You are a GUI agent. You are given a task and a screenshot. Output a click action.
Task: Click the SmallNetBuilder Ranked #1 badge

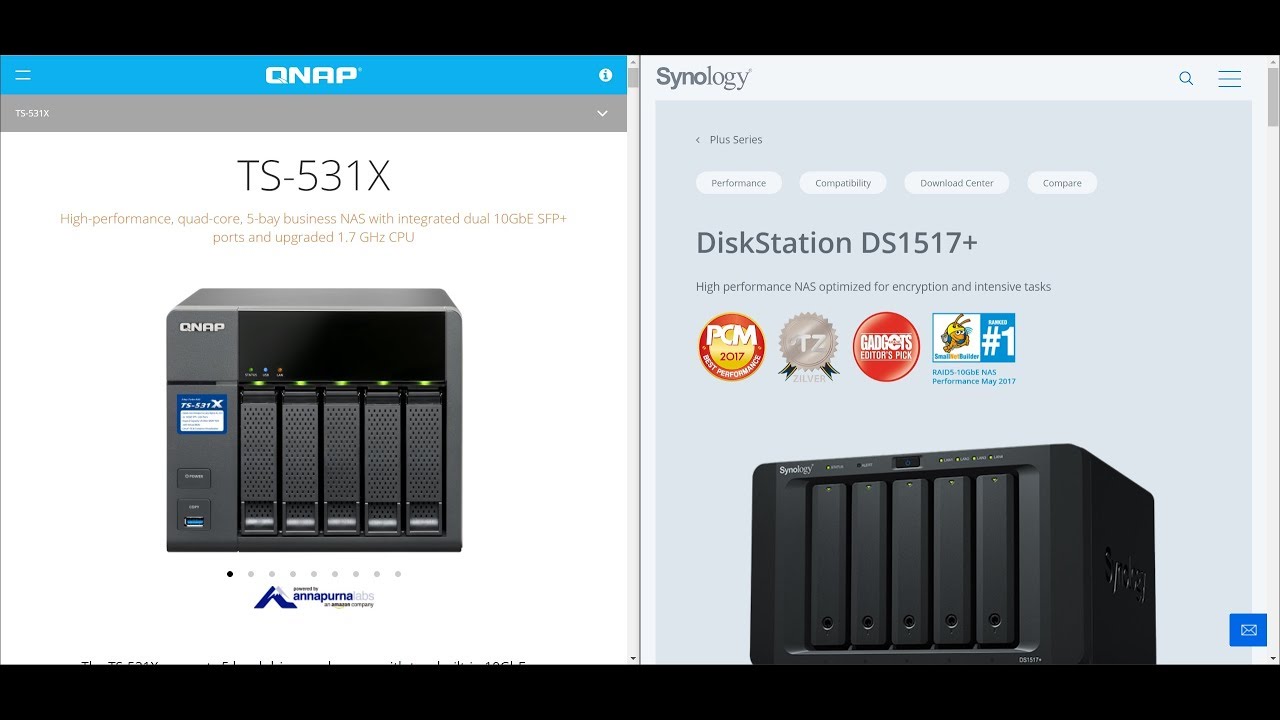974,338
